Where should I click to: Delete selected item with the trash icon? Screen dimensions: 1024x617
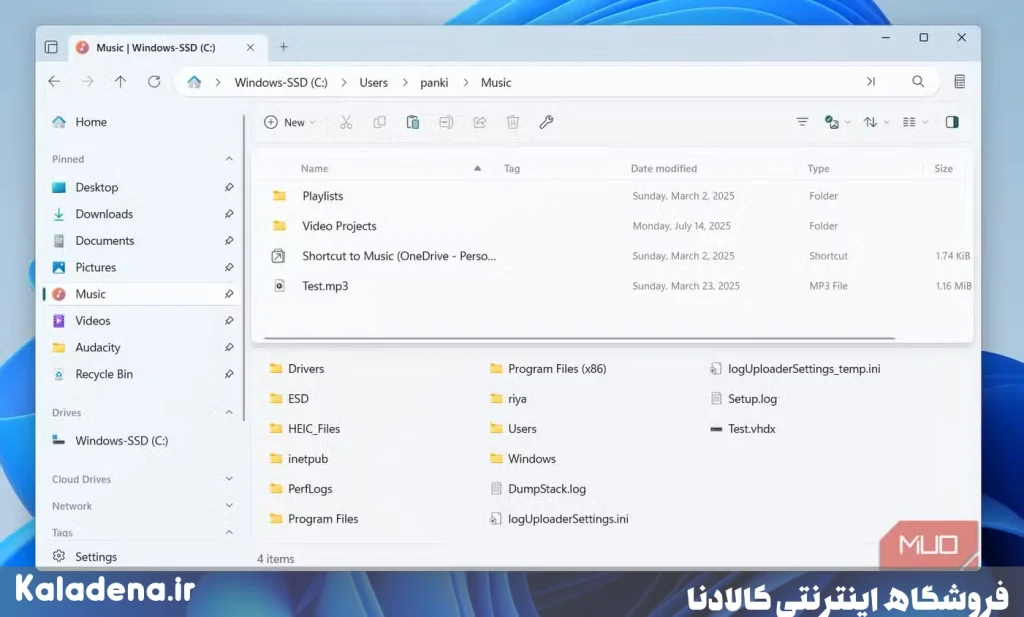(513, 122)
